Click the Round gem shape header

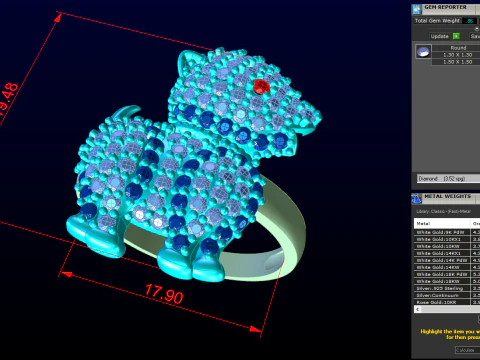pos(456,48)
